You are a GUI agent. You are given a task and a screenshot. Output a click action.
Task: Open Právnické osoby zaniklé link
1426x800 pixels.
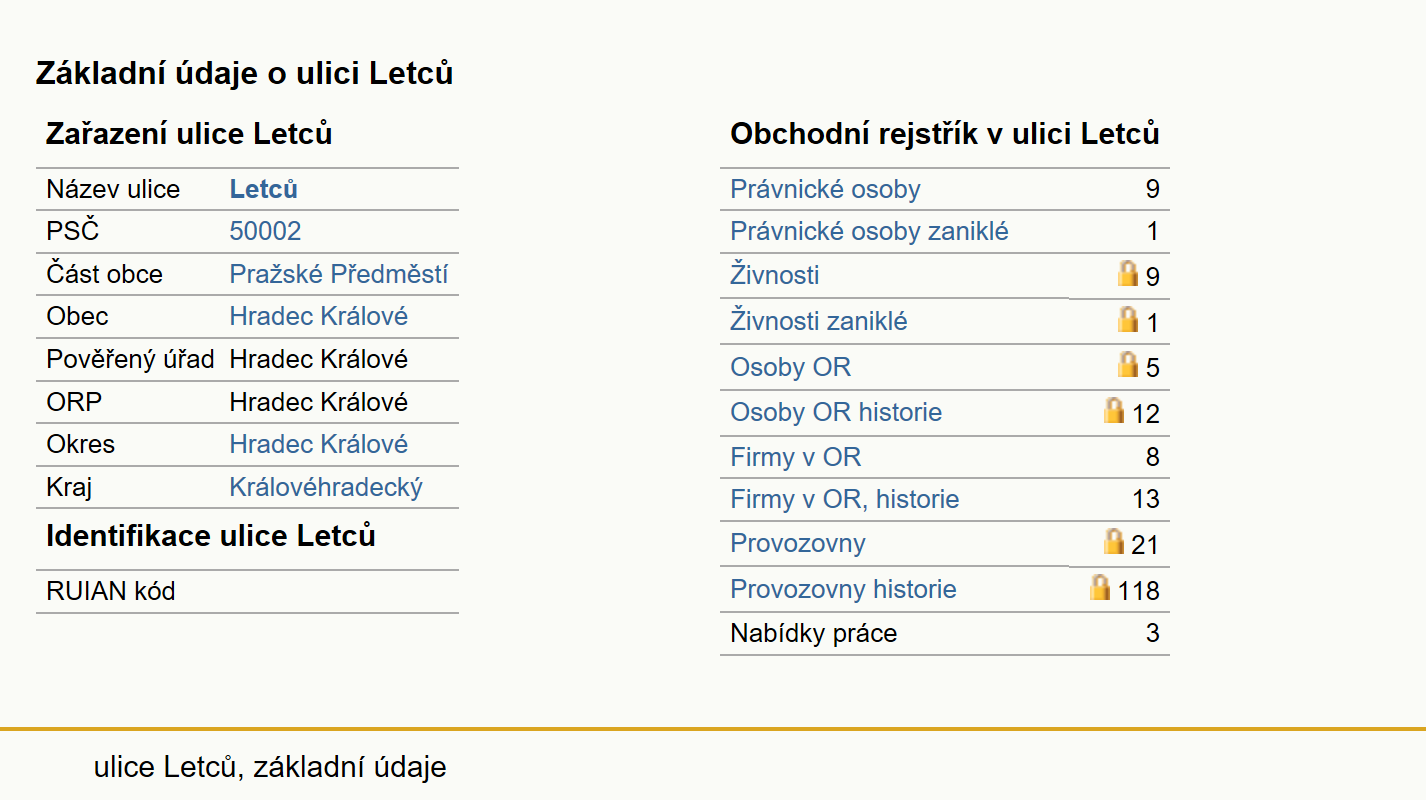[x=869, y=232]
